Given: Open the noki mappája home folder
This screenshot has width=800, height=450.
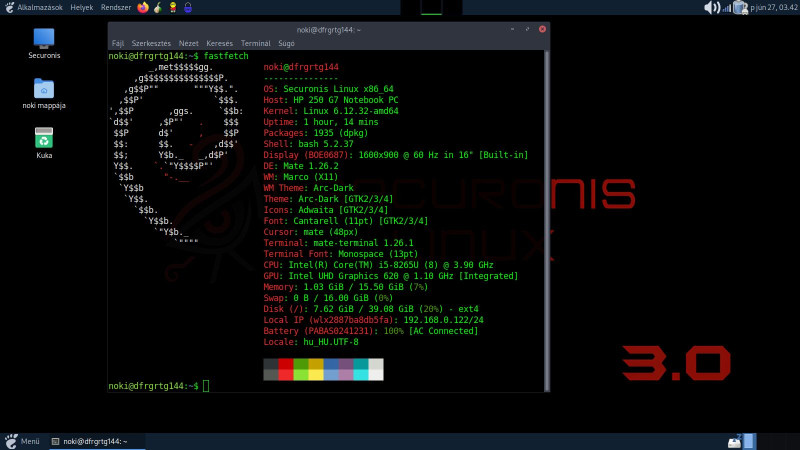Looking at the screenshot, I should [x=44, y=94].
